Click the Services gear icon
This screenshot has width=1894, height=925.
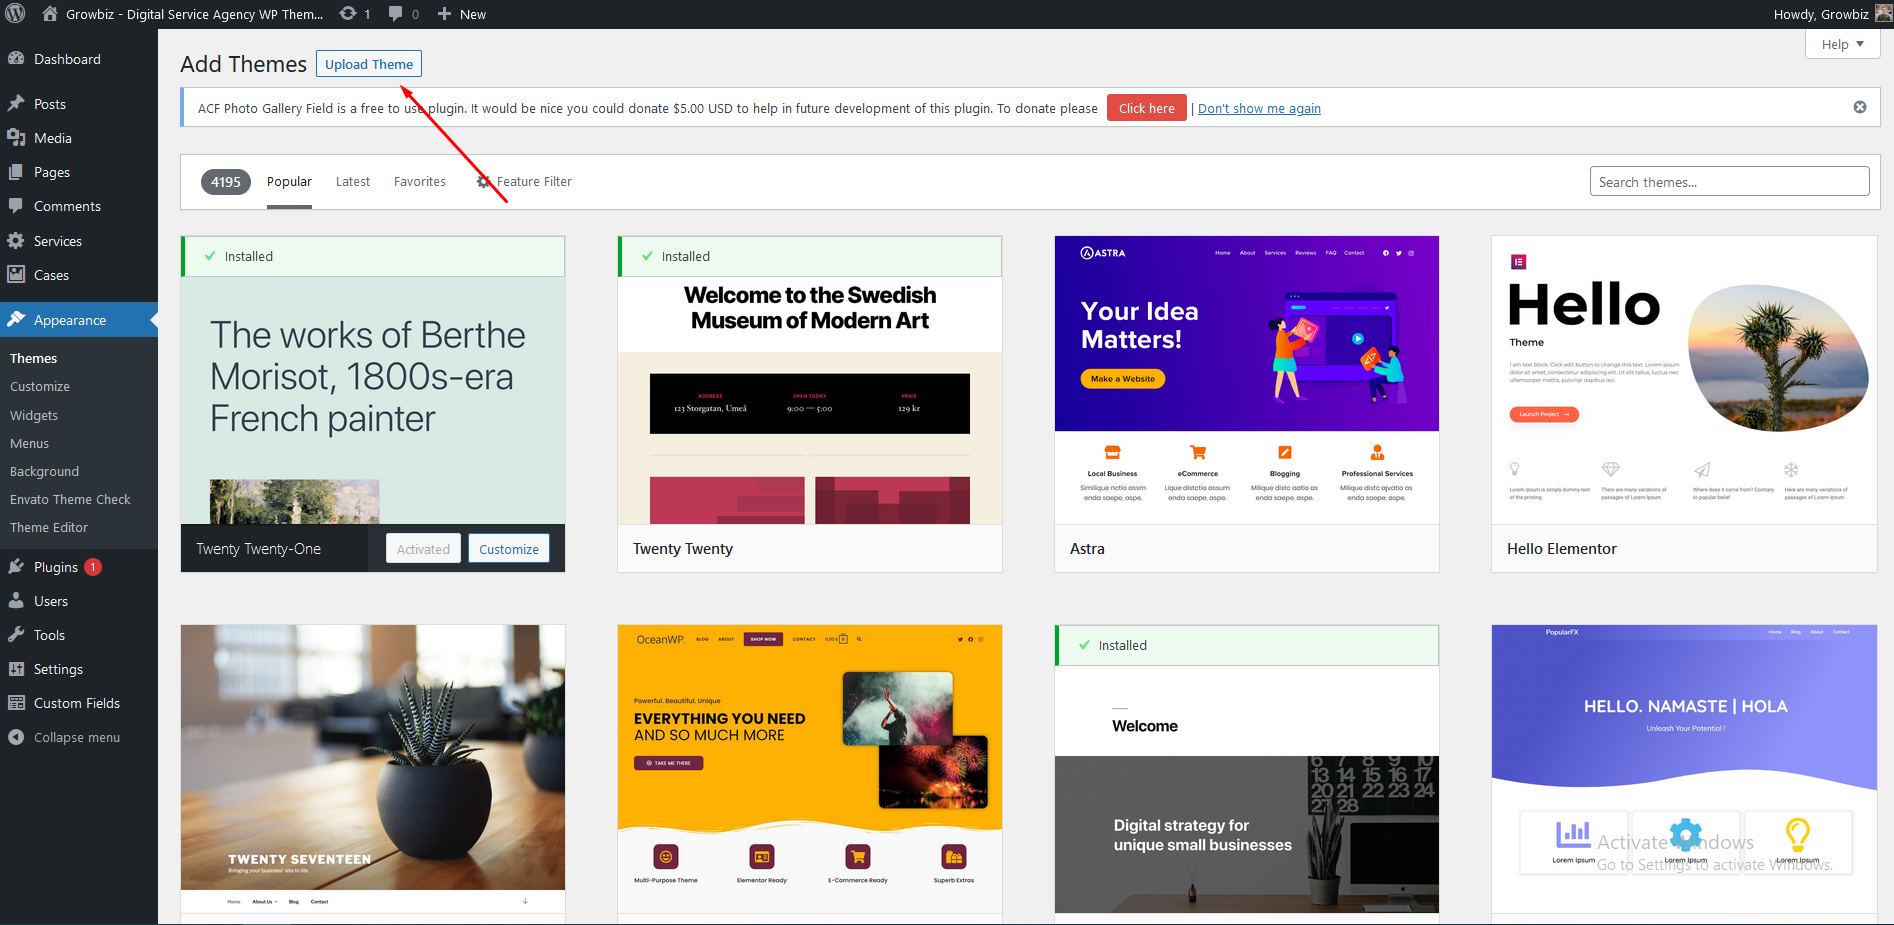point(16,241)
